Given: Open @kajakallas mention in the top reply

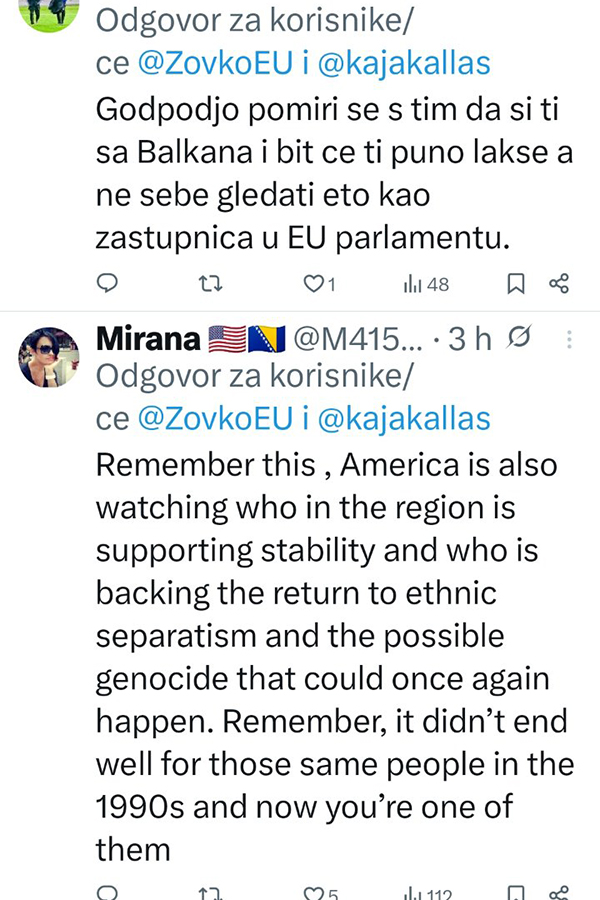Looking at the screenshot, I should (403, 64).
